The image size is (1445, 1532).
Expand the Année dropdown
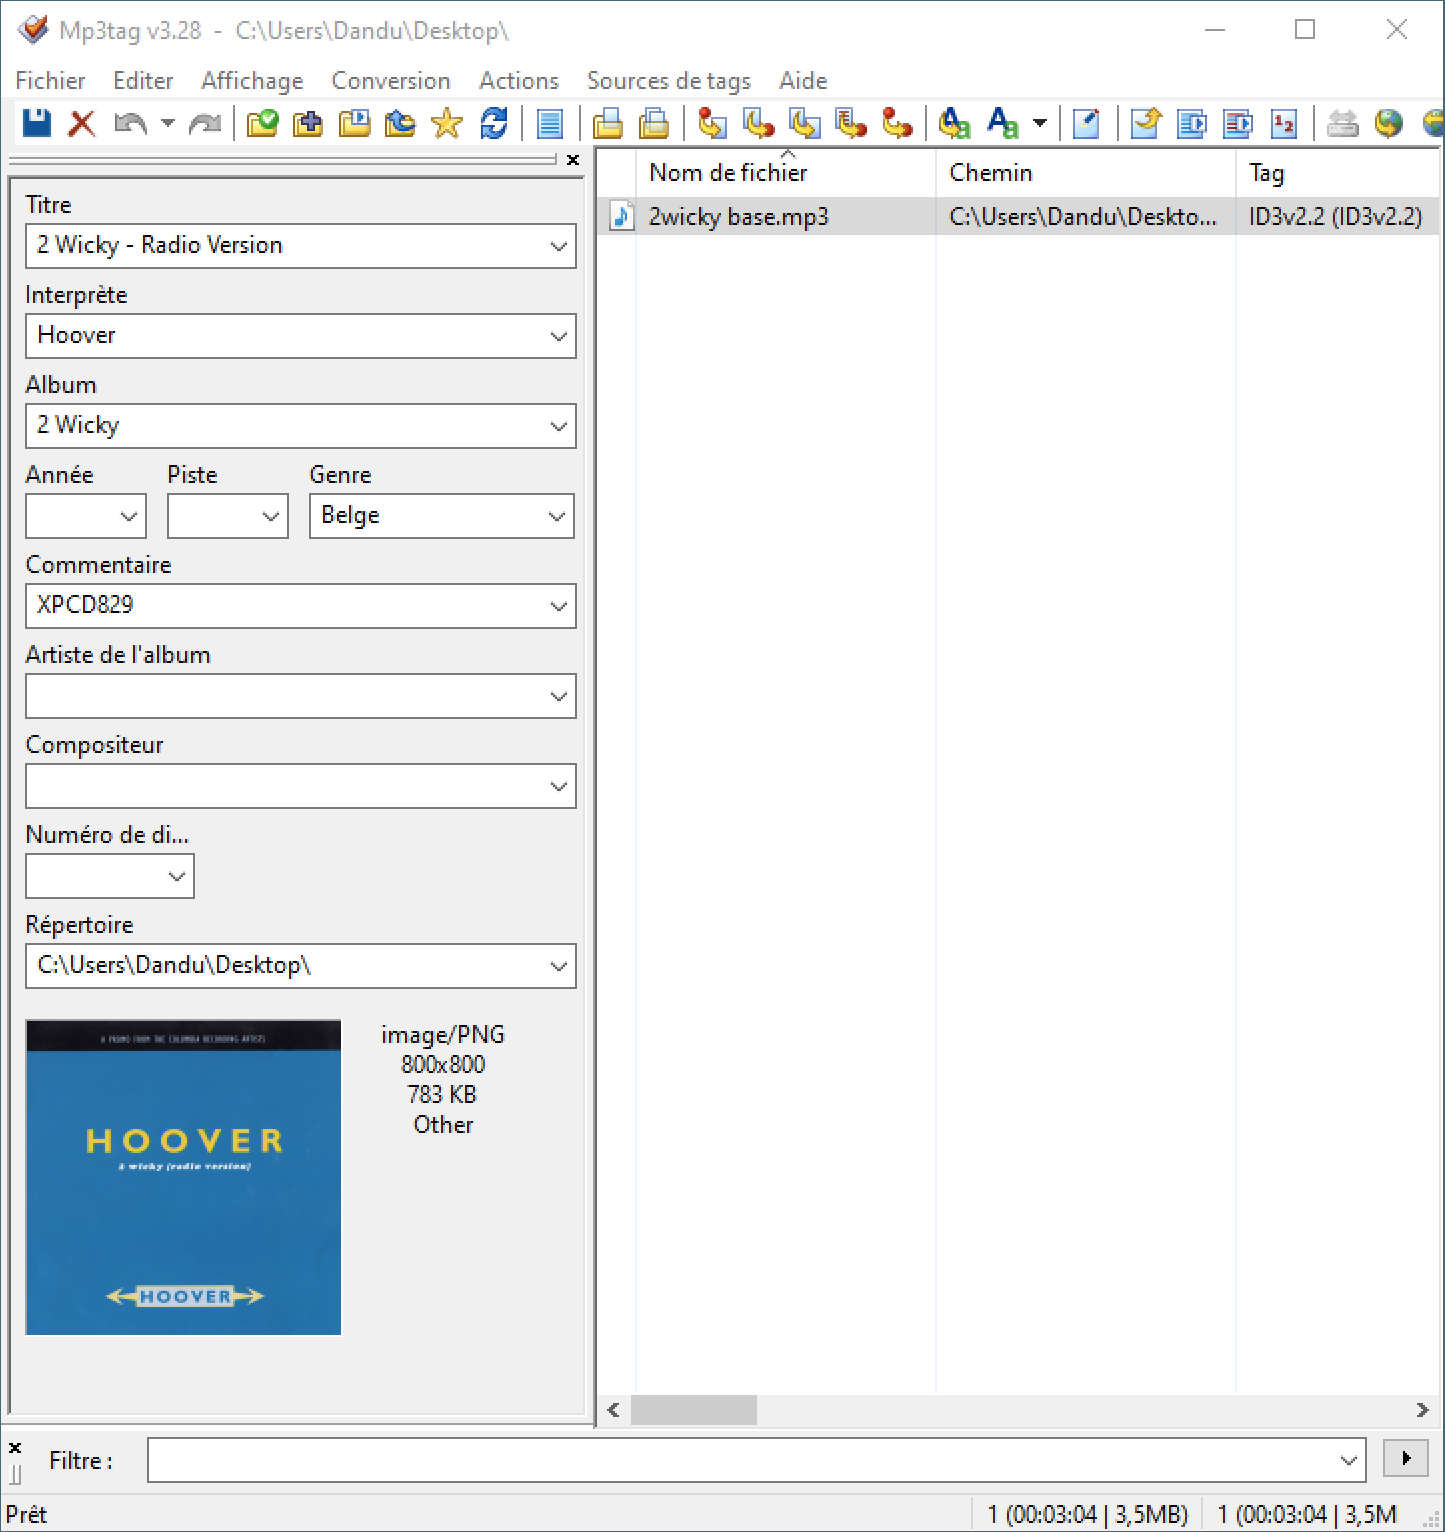pyautogui.click(x=128, y=516)
